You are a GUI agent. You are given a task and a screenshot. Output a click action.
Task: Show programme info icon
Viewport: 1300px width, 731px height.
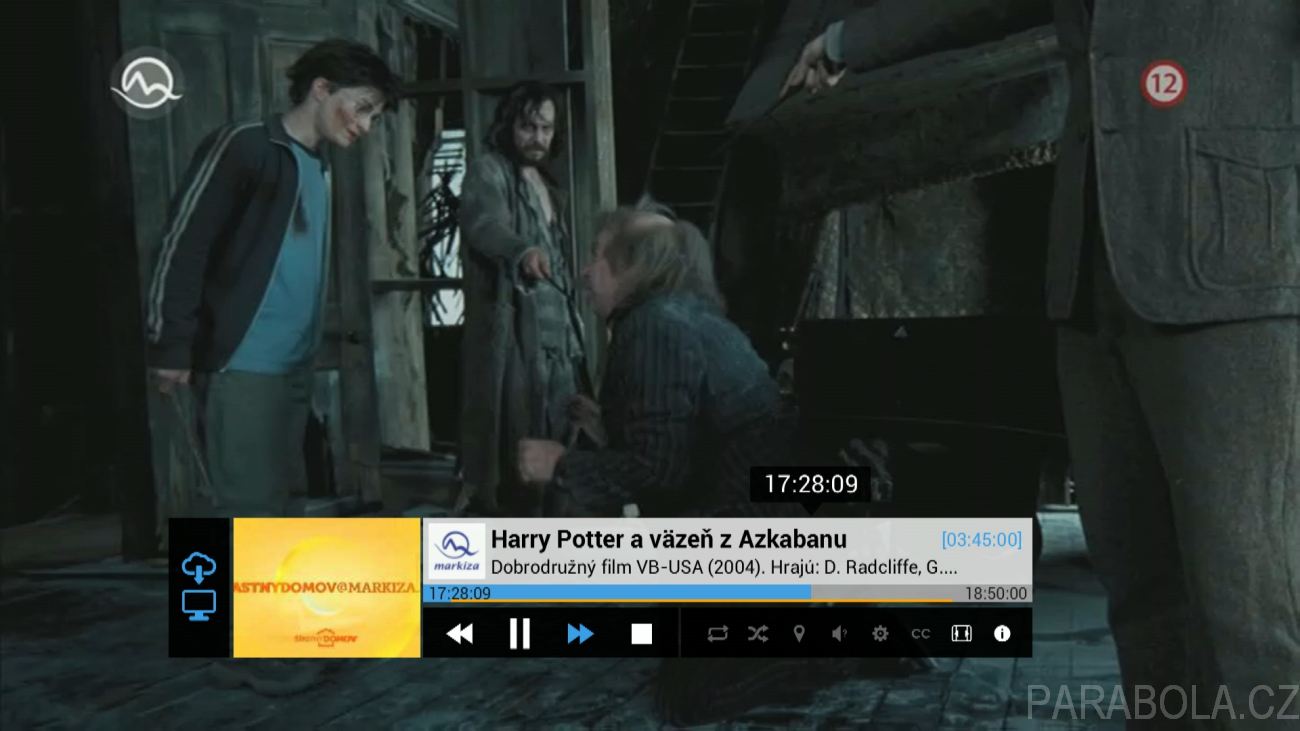[x=1002, y=634]
